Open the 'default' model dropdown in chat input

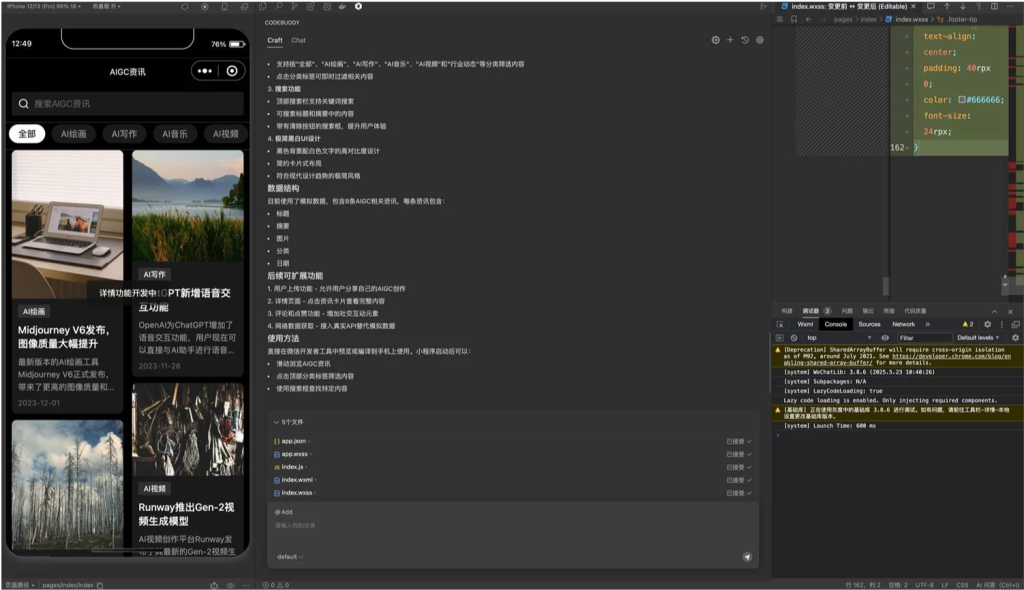coord(290,557)
